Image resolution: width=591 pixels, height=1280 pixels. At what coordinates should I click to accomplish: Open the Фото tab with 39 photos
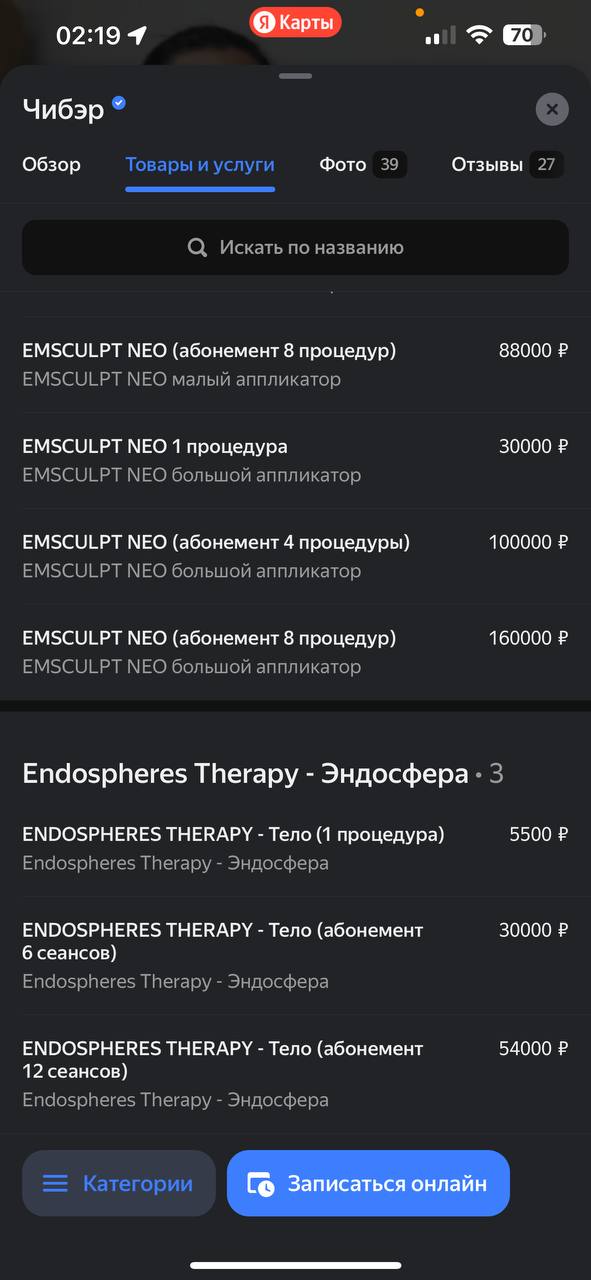363,165
